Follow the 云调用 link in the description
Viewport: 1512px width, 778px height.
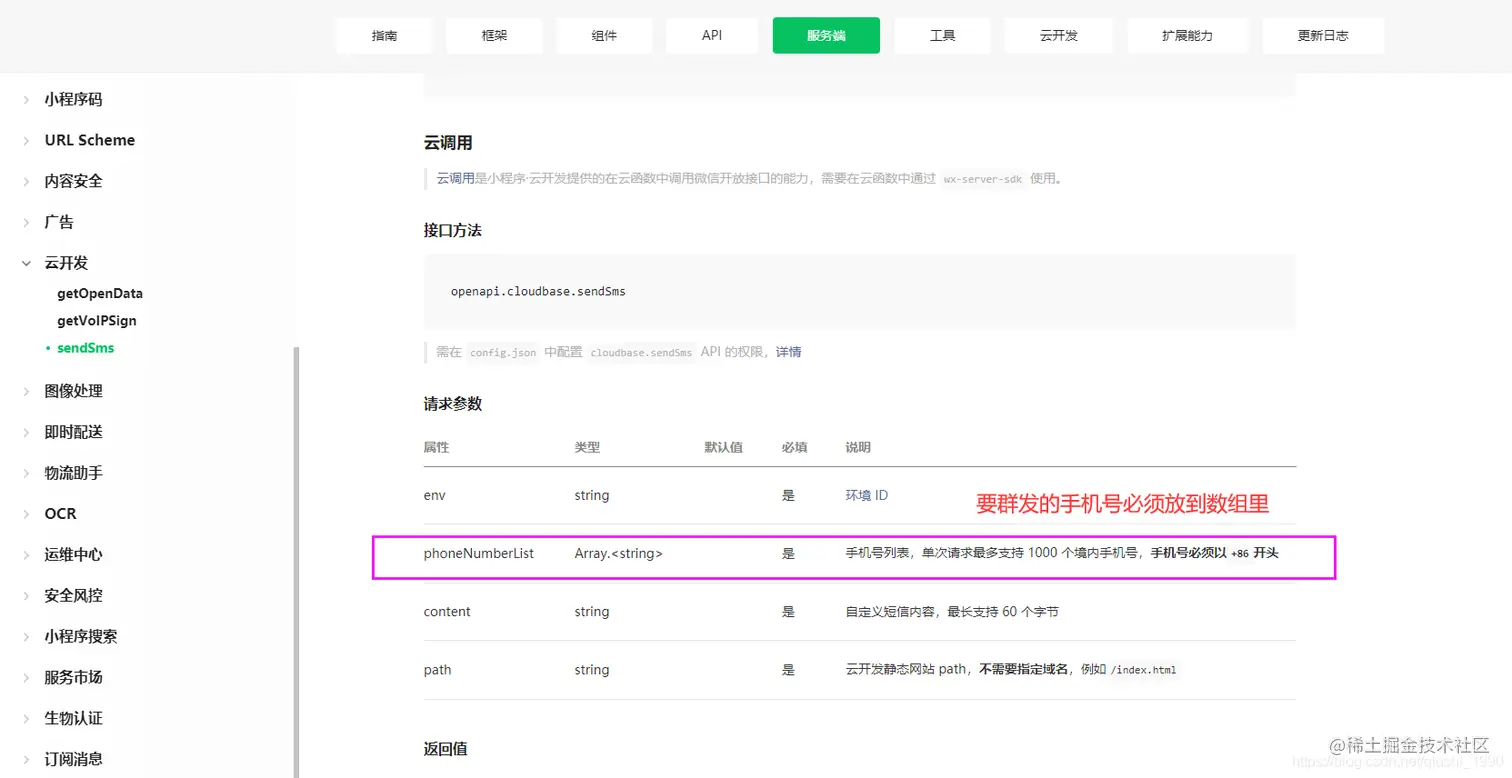(455, 179)
